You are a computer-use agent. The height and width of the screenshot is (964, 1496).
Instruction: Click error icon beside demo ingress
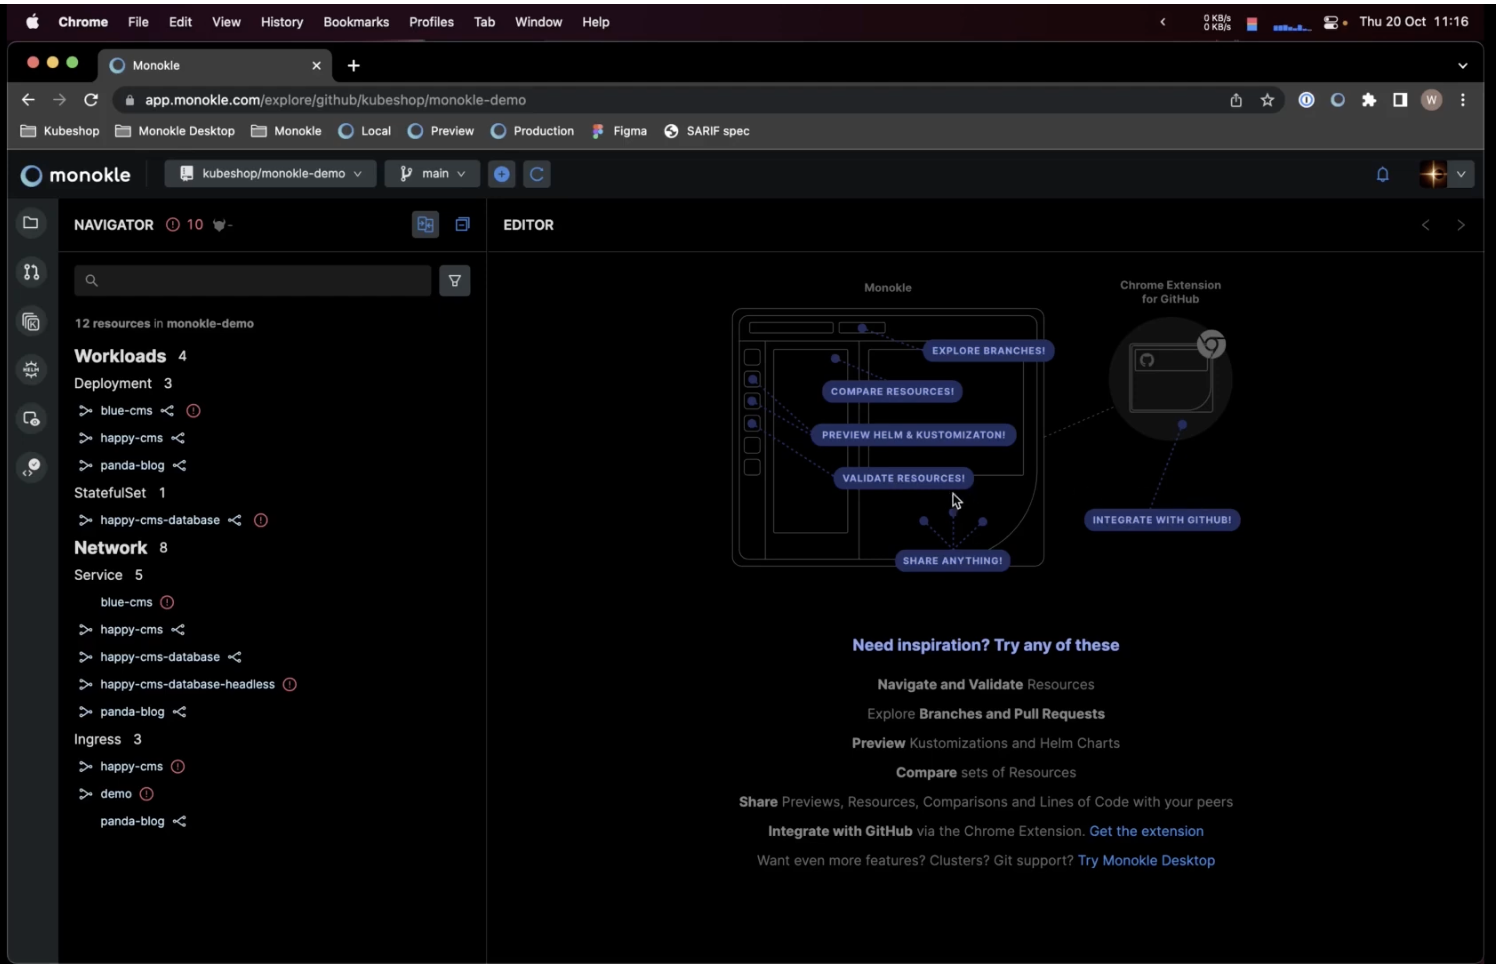coord(147,794)
